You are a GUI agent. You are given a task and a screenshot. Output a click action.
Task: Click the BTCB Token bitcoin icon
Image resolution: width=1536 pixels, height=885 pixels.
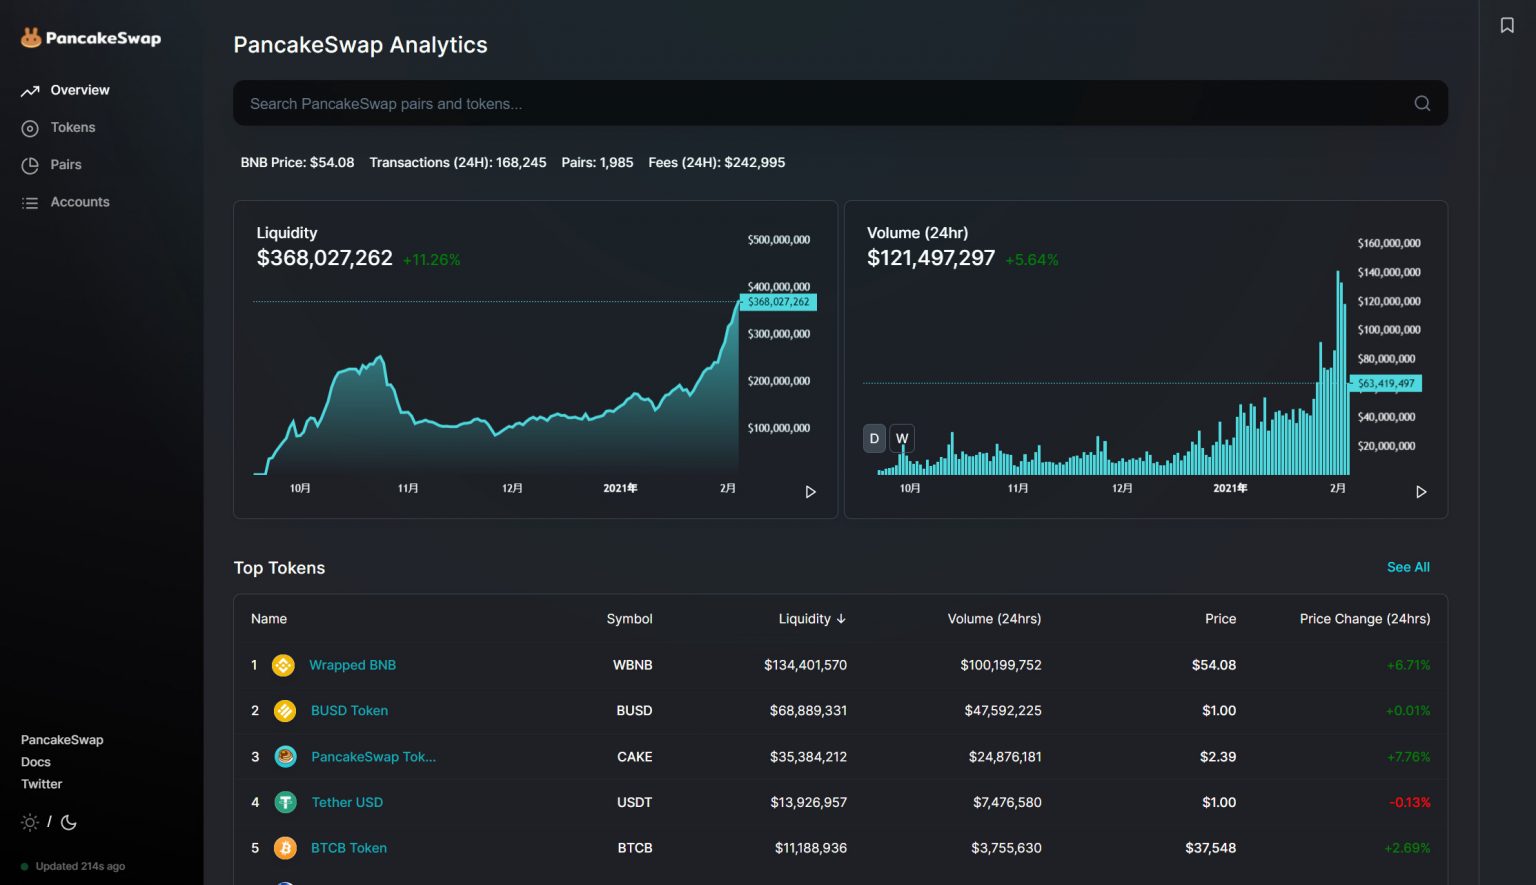click(285, 848)
